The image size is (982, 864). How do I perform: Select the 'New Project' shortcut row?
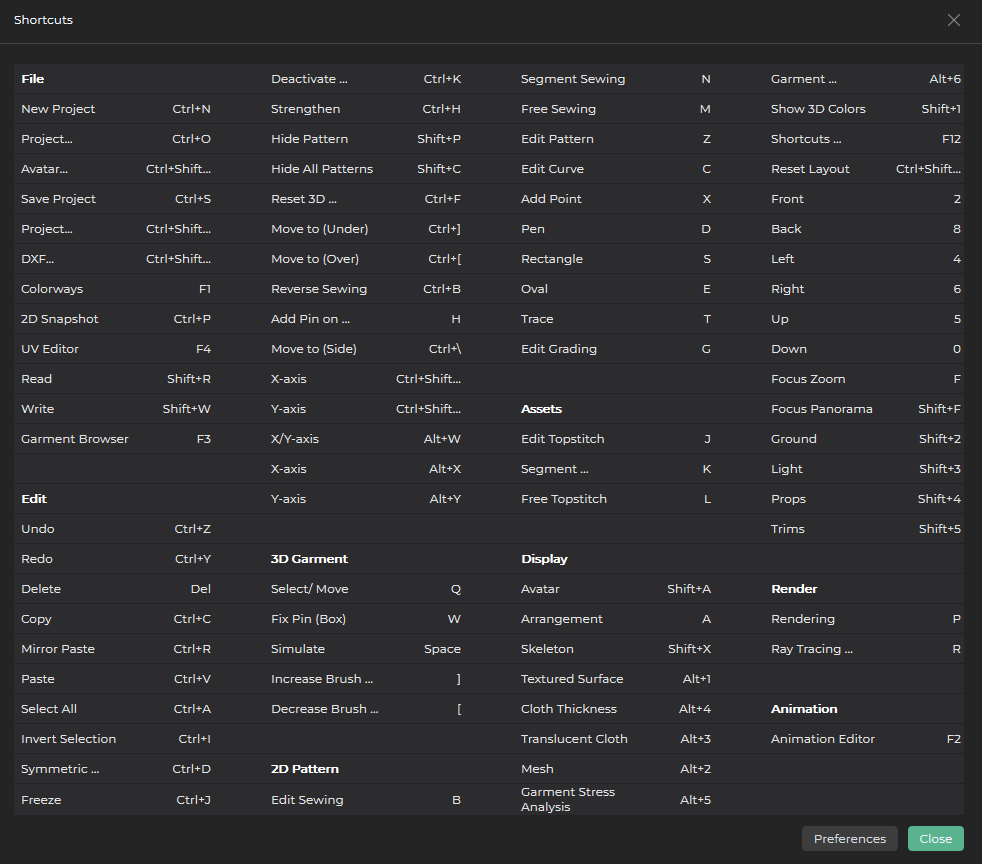point(116,109)
